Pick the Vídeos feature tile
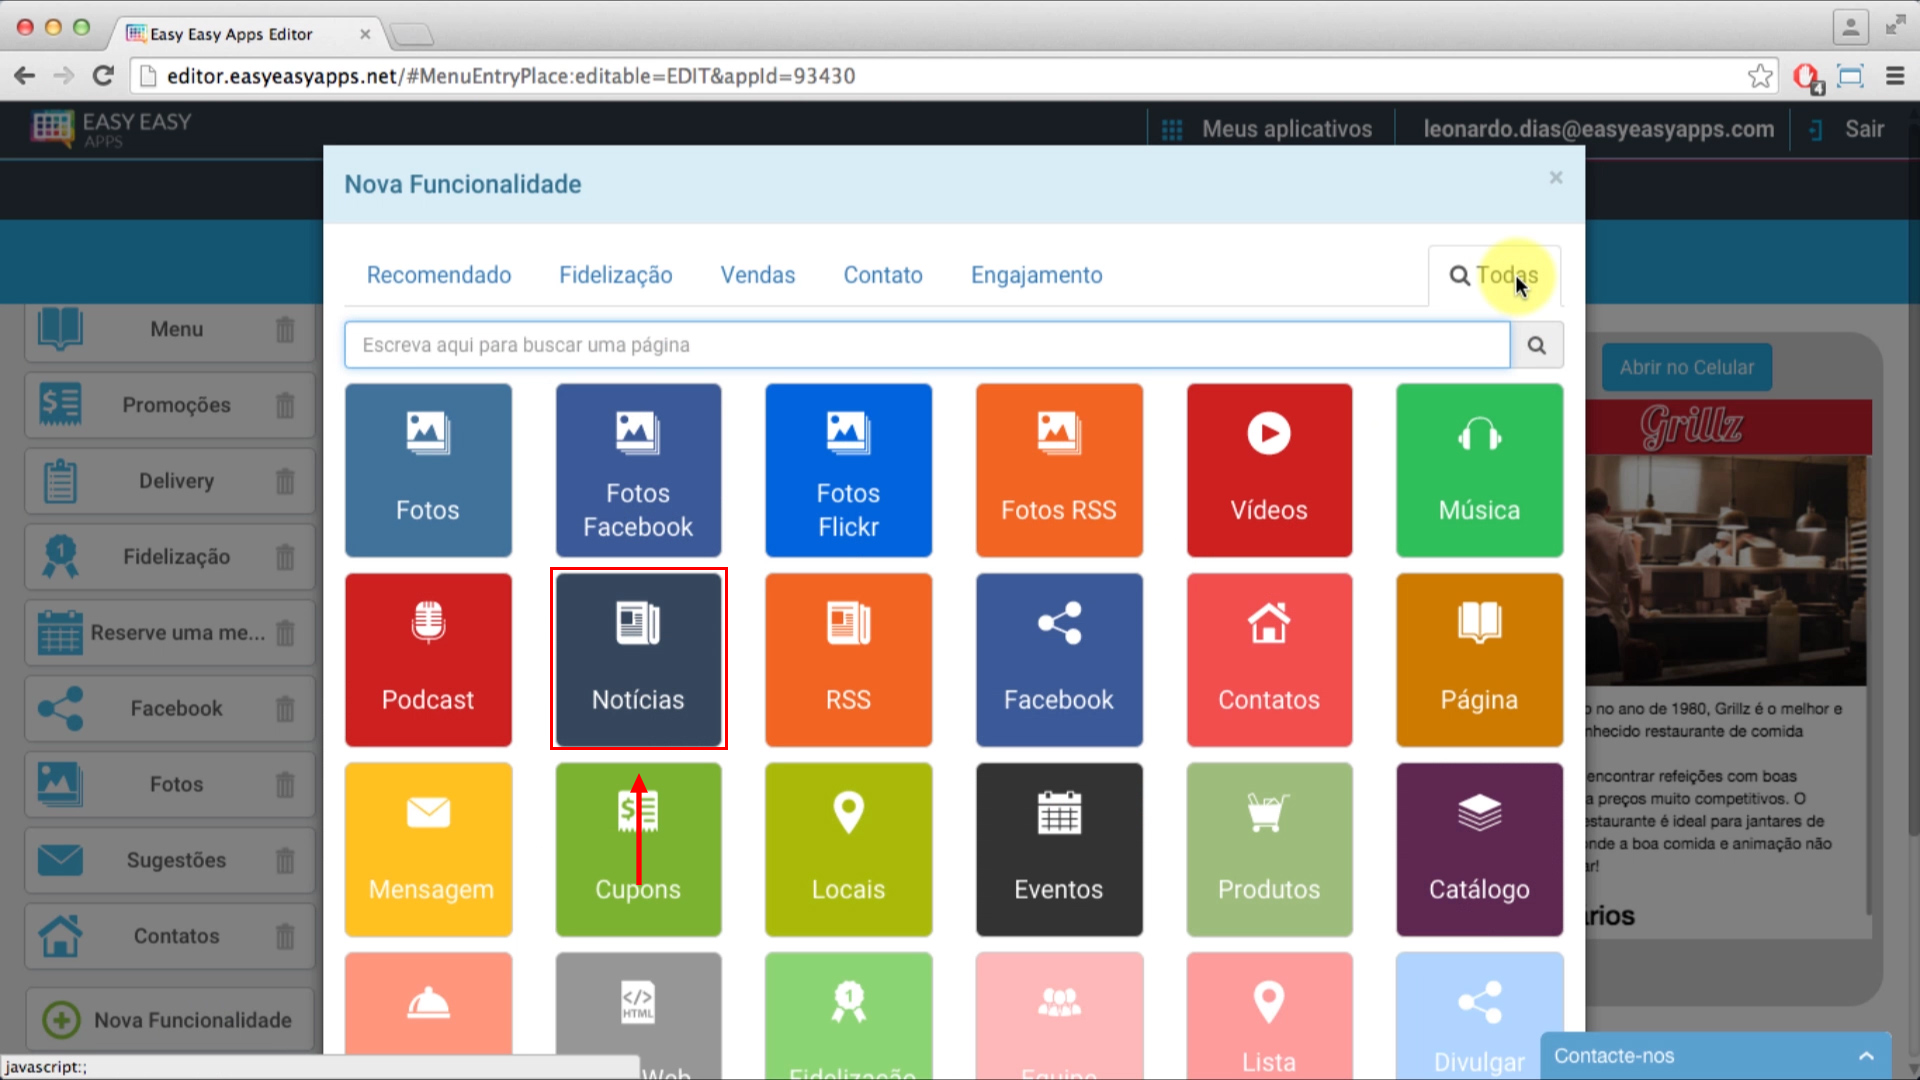The image size is (1920, 1080). (x=1269, y=470)
